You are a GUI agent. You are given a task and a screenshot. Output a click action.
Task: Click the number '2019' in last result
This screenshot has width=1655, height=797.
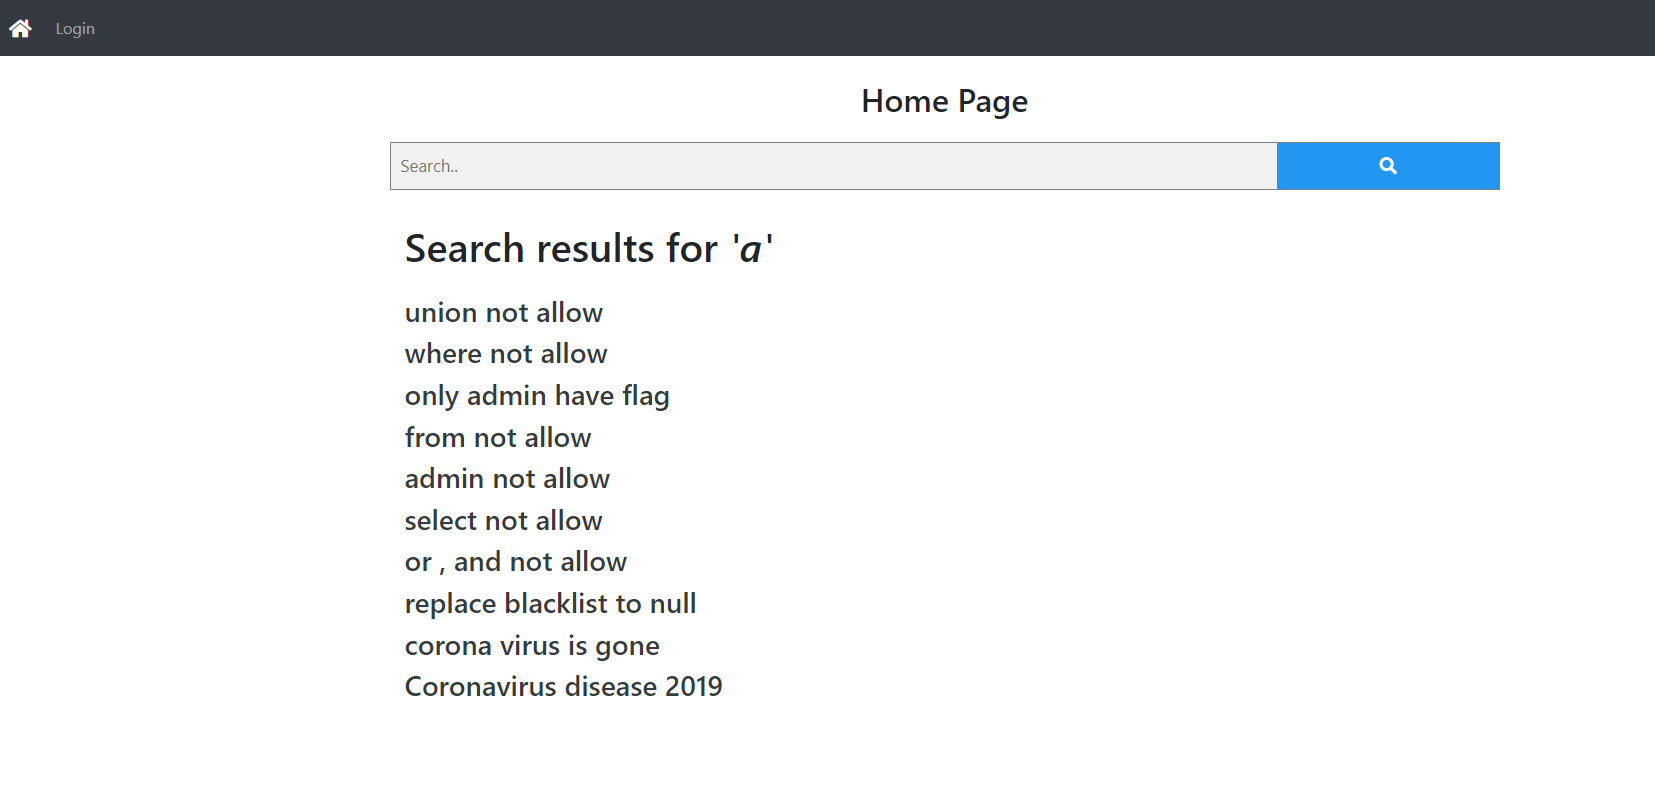point(693,687)
